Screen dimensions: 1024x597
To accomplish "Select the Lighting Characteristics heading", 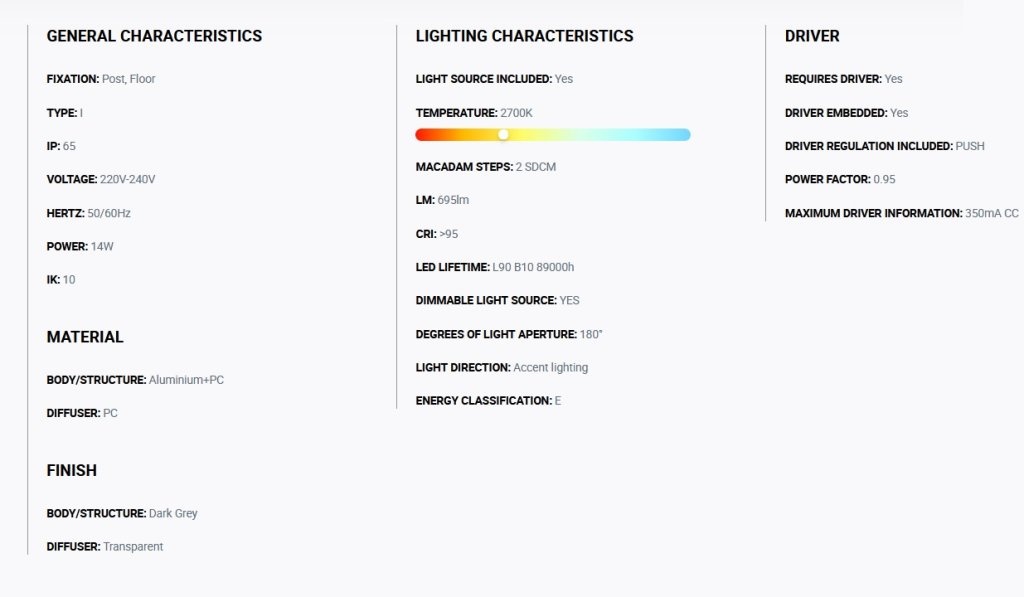I will point(524,36).
